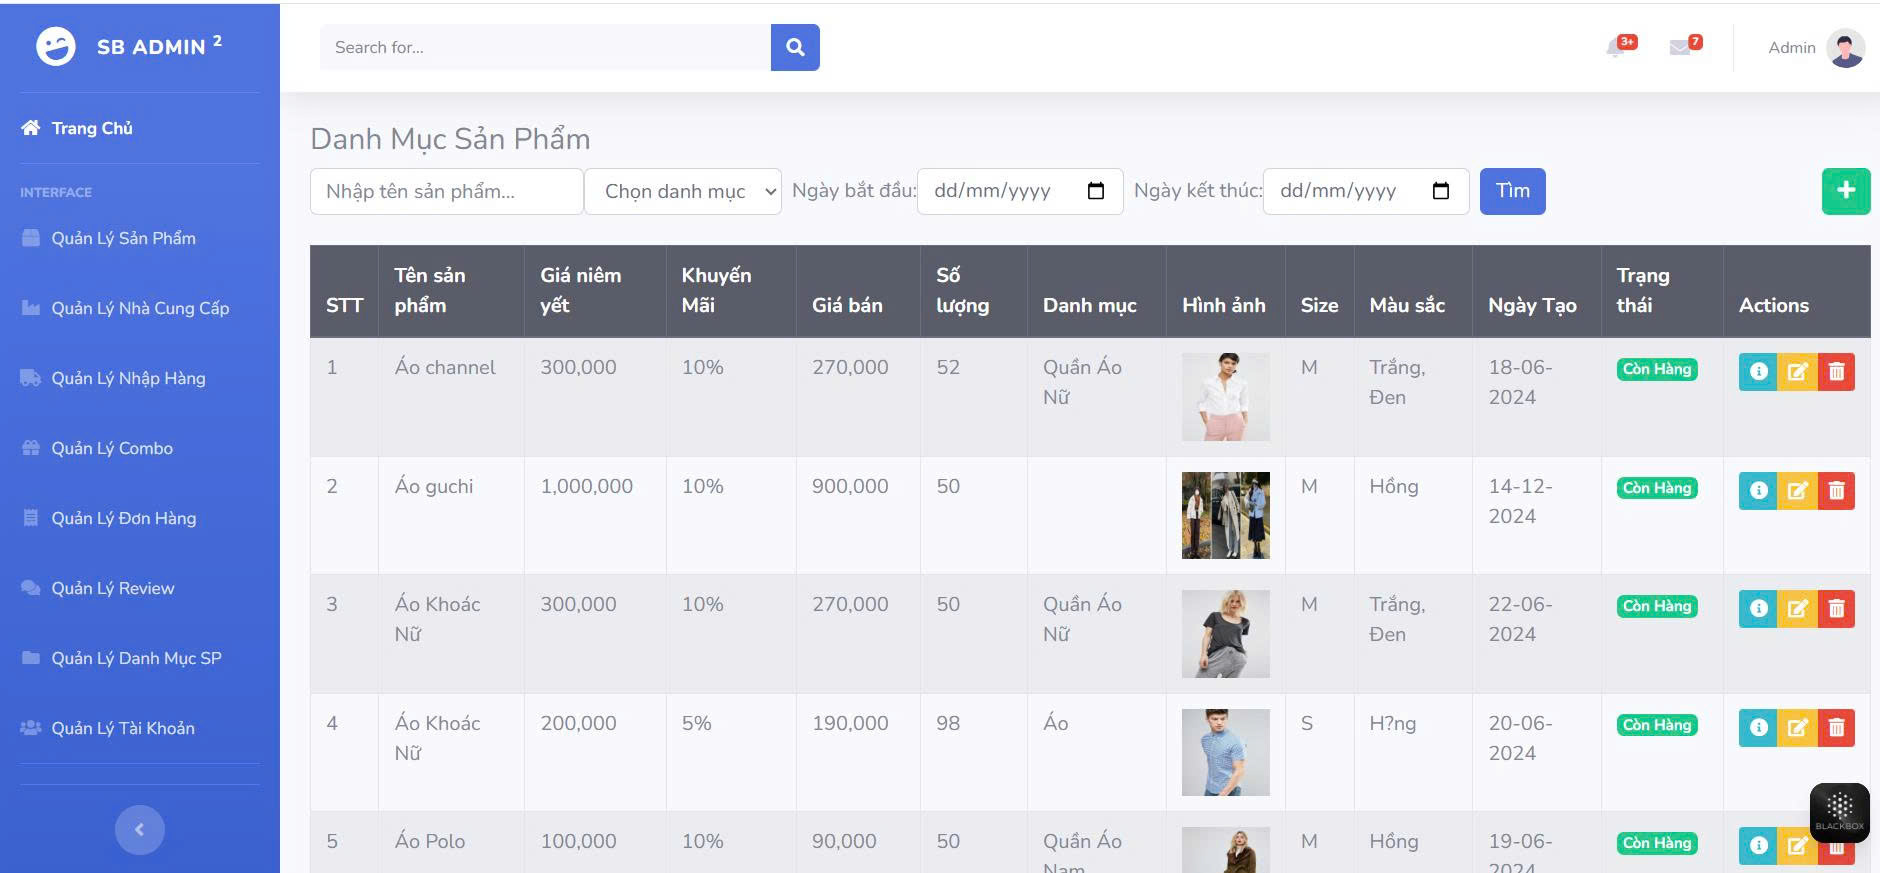Open Quản Lý Đơn Hàng menu item
This screenshot has height=873, width=1880.
pyautogui.click(x=124, y=518)
